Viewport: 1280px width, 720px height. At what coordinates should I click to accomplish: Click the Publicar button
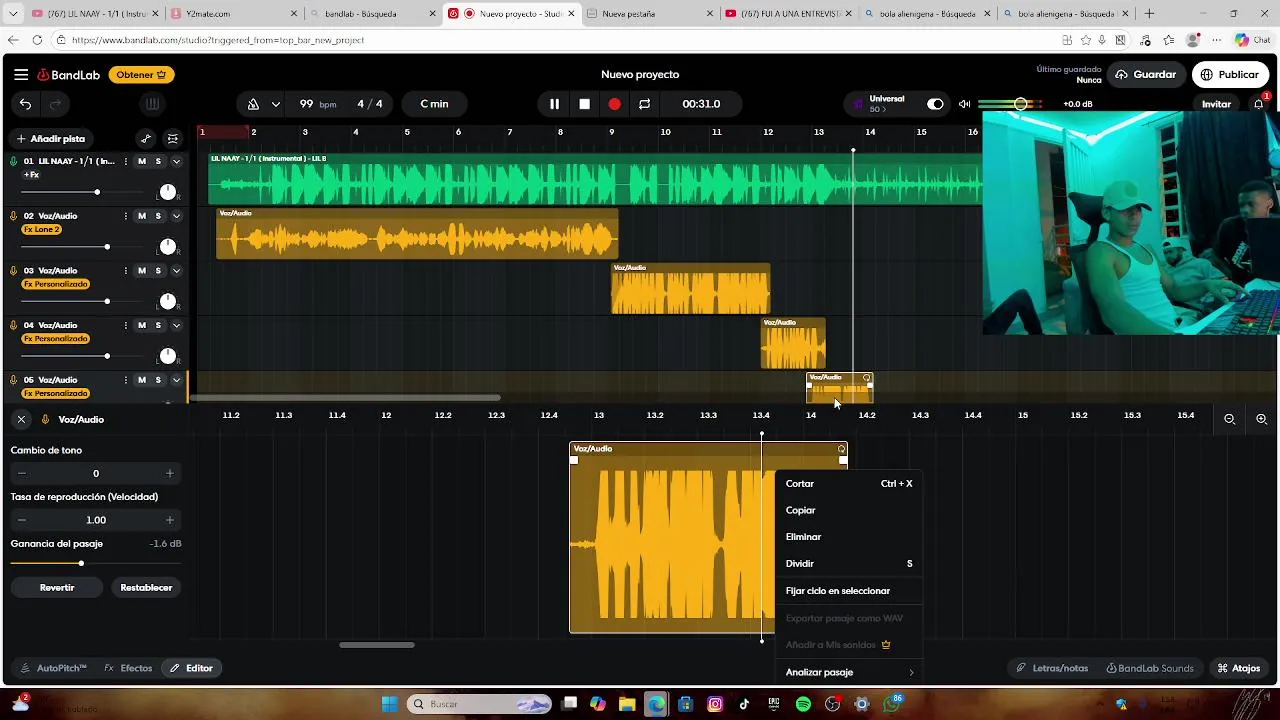tap(1230, 75)
